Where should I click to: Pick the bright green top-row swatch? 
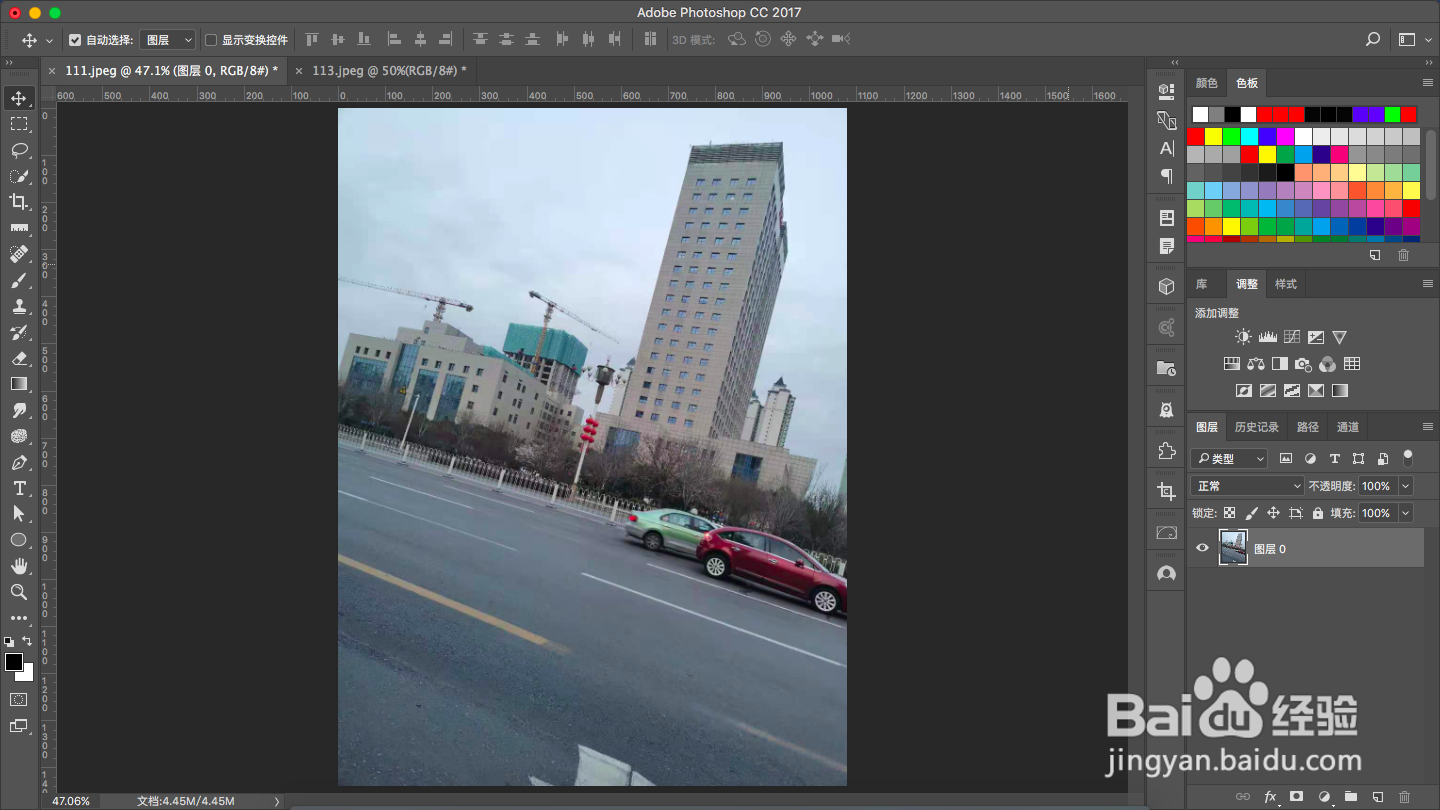coord(1393,115)
